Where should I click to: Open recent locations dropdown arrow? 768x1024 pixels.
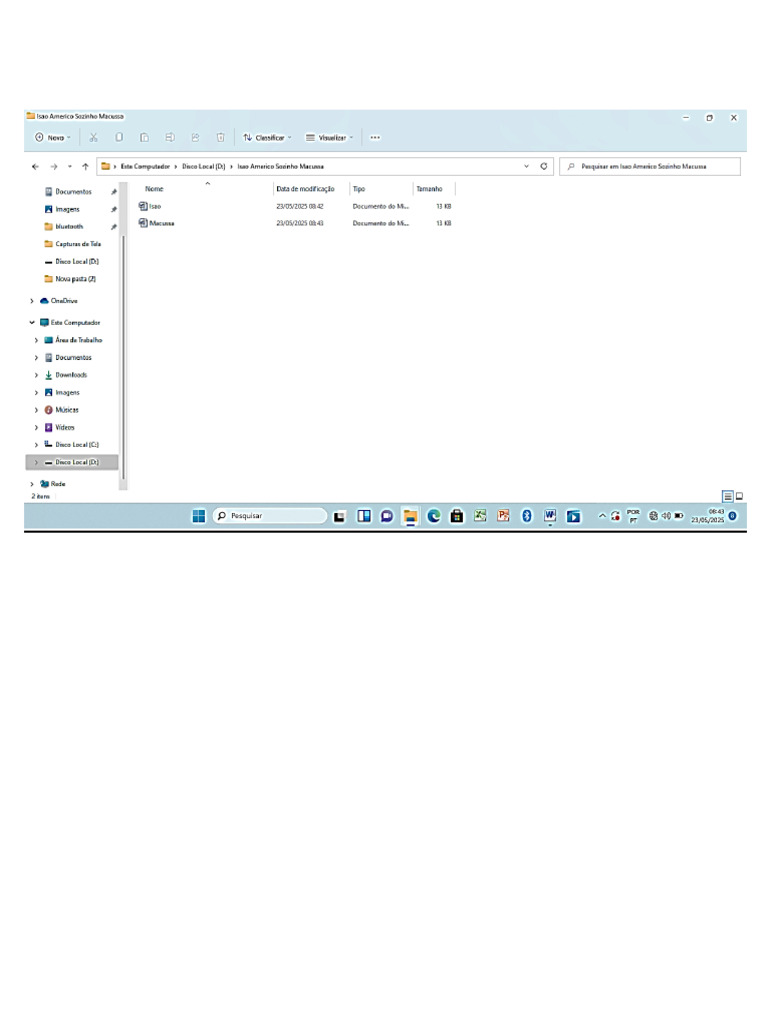tap(70, 167)
